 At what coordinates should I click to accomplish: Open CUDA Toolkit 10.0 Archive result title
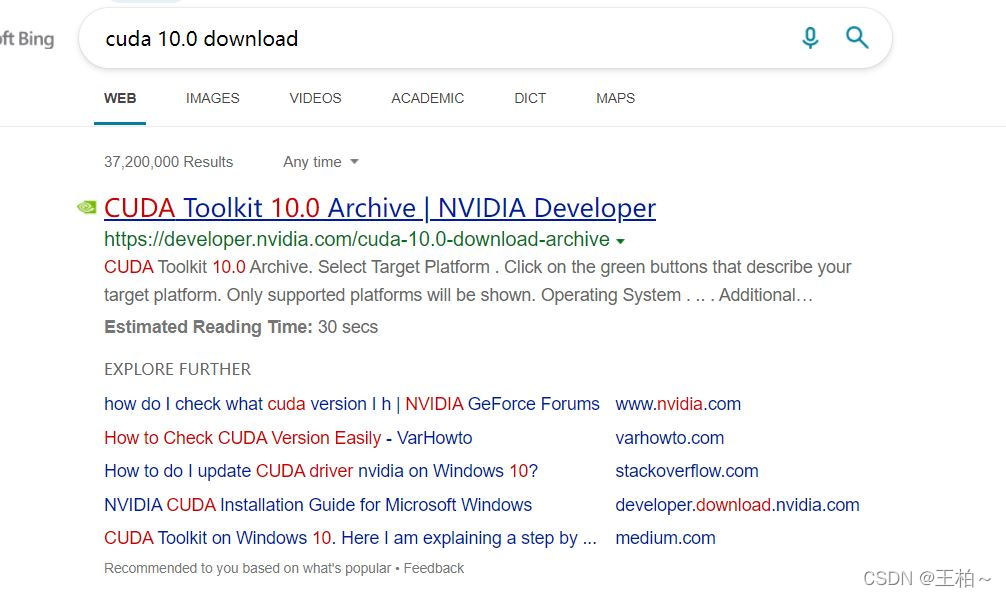point(380,208)
